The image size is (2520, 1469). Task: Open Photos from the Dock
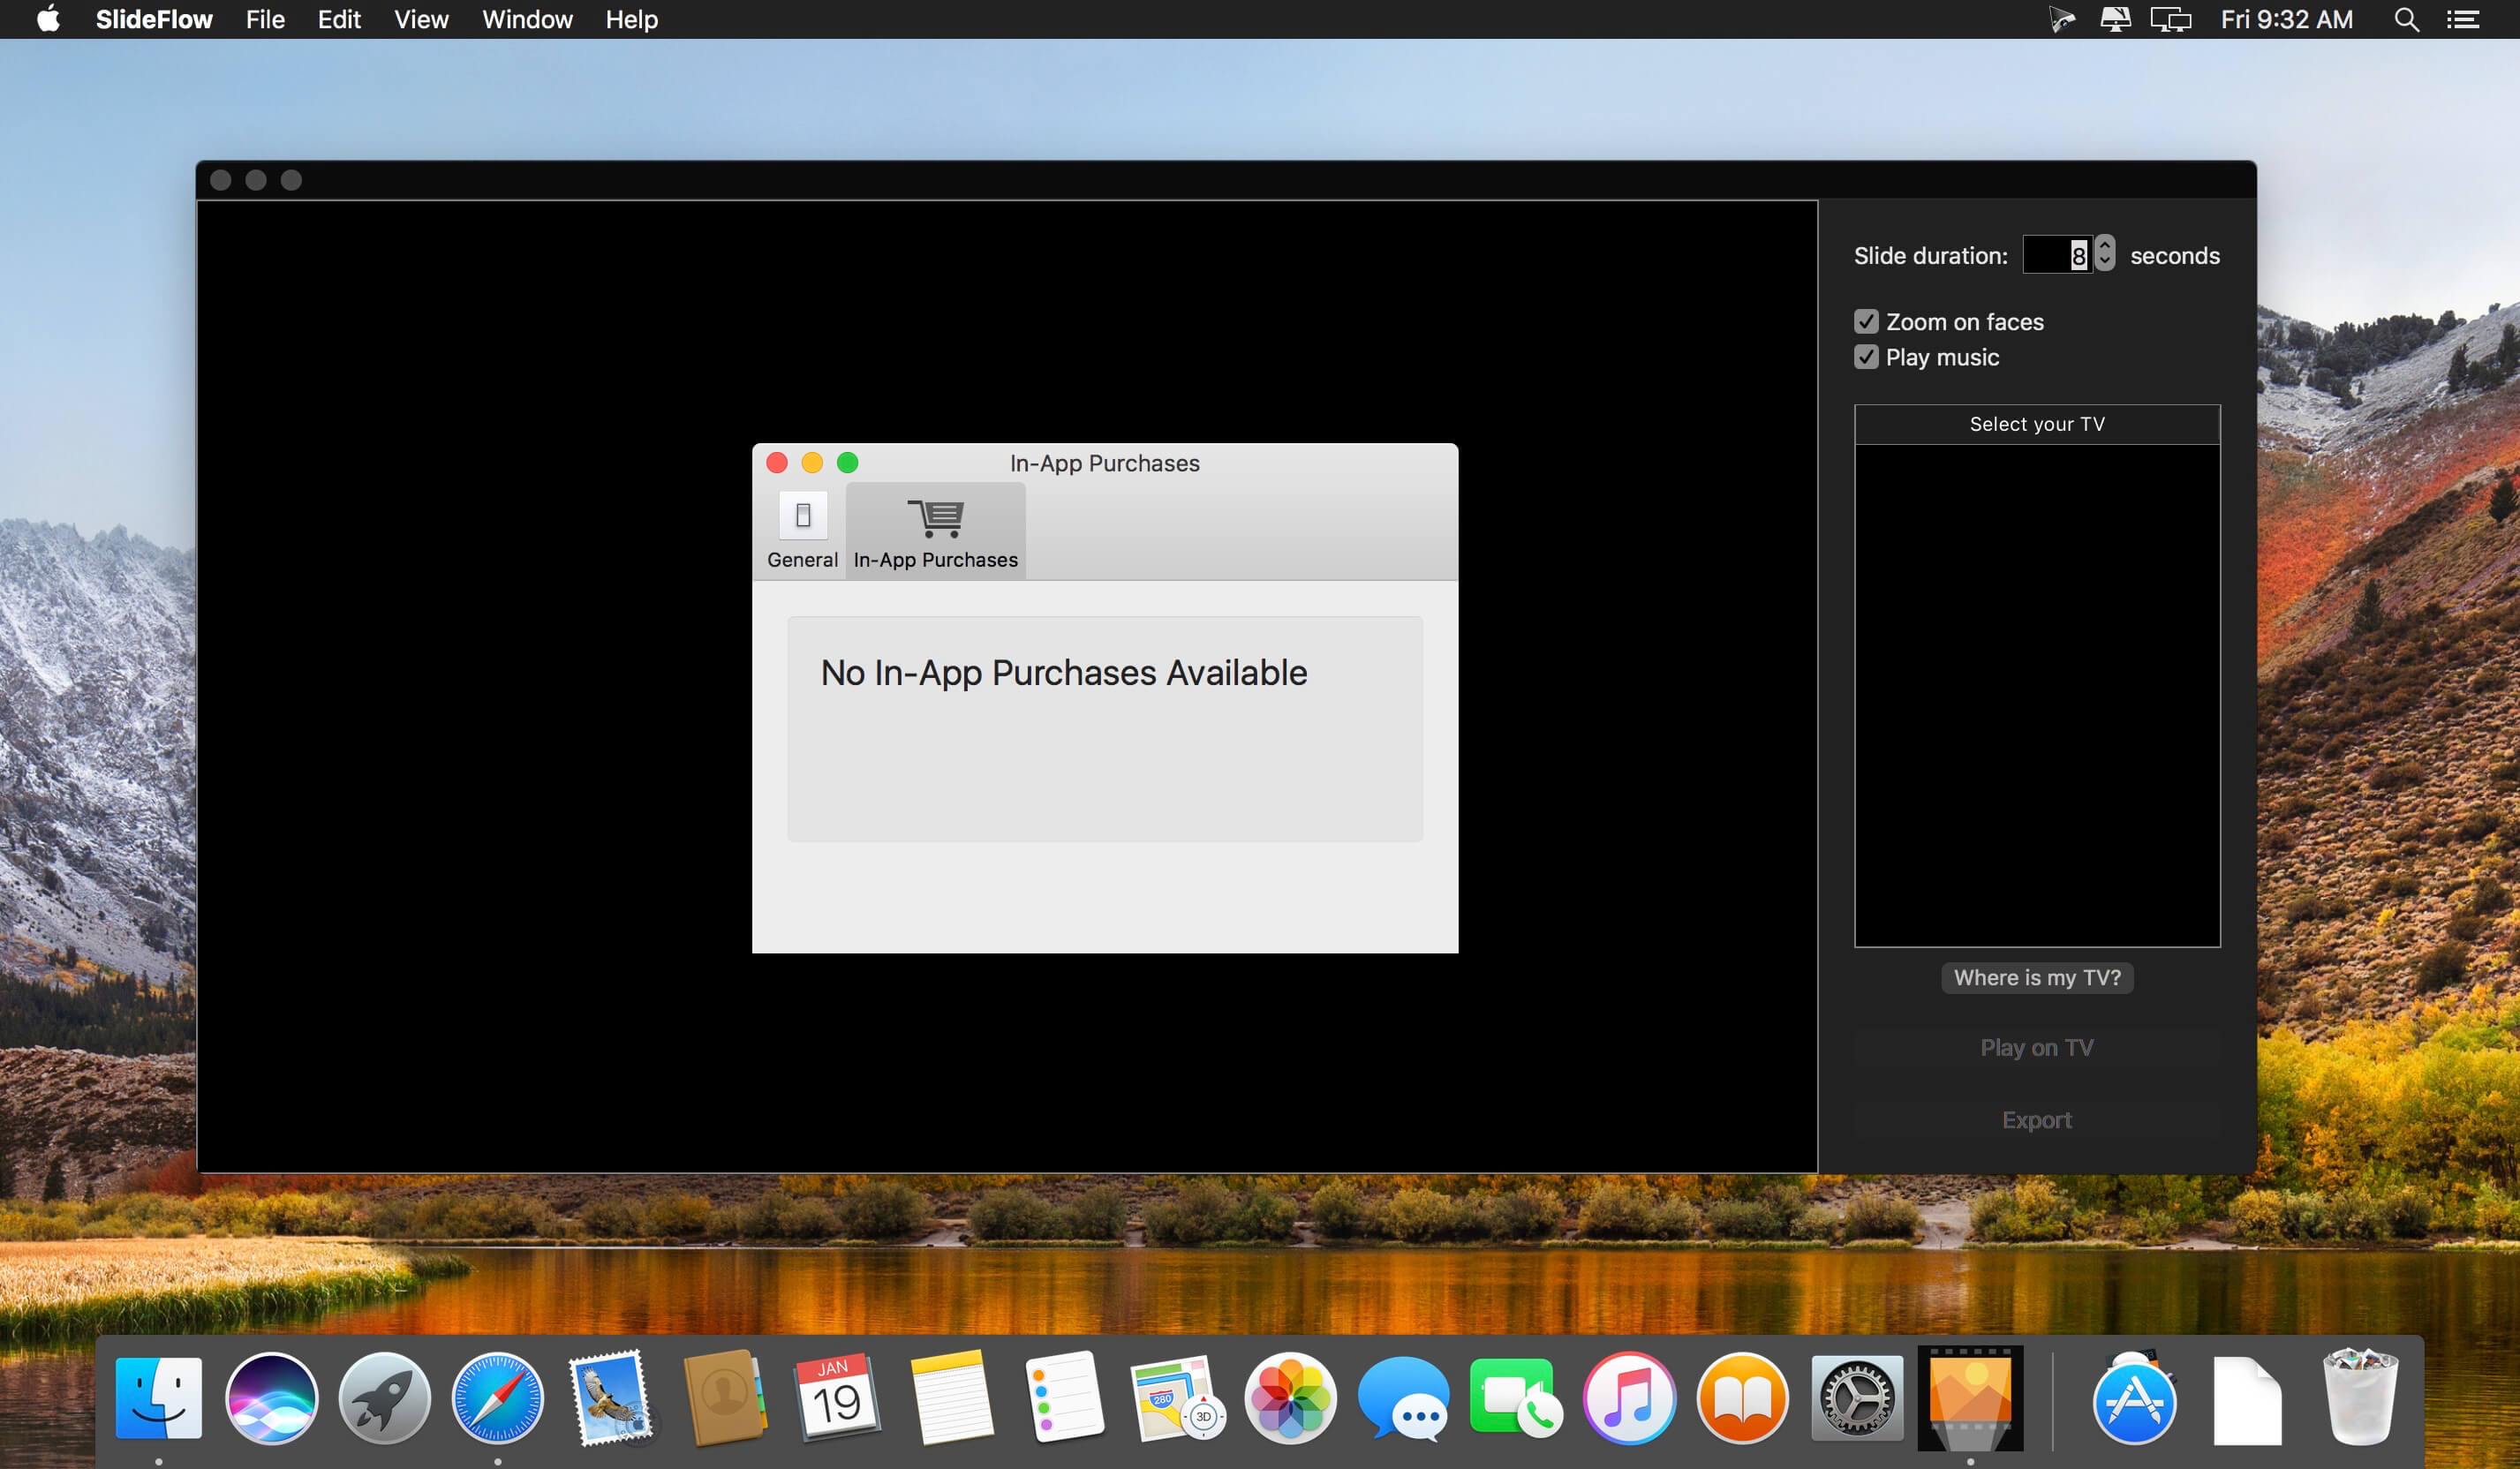coord(1290,1398)
